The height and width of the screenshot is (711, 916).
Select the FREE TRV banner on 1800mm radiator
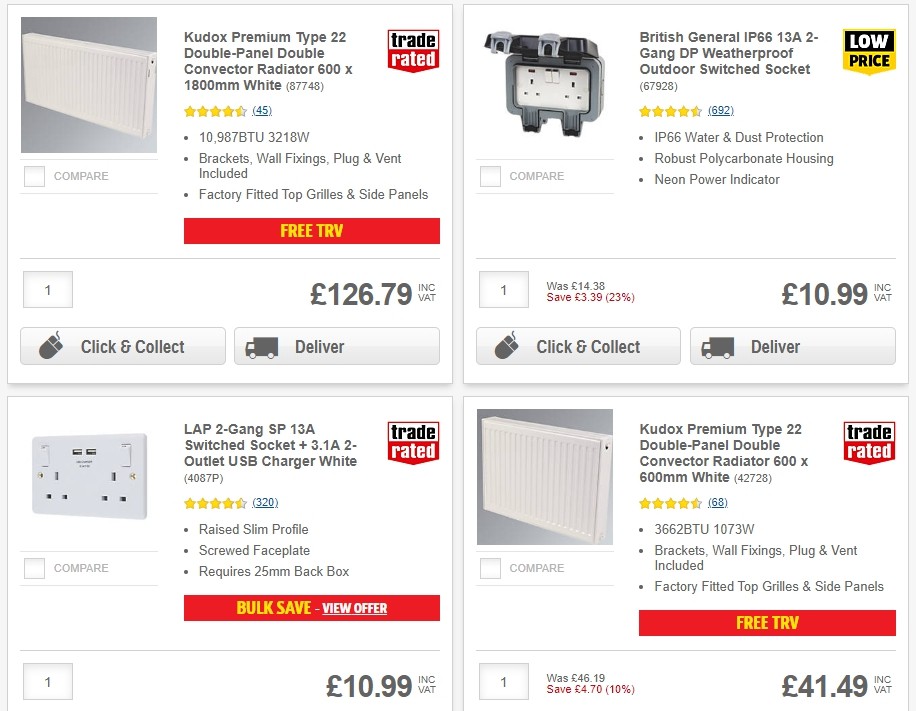click(x=311, y=231)
